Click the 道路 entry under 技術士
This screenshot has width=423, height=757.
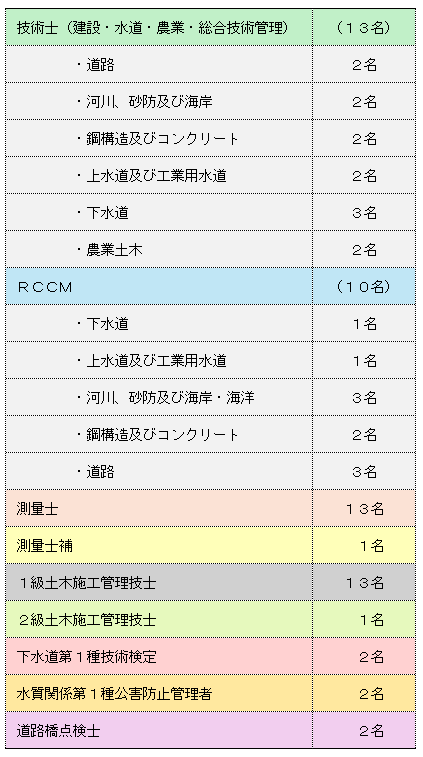(96, 65)
